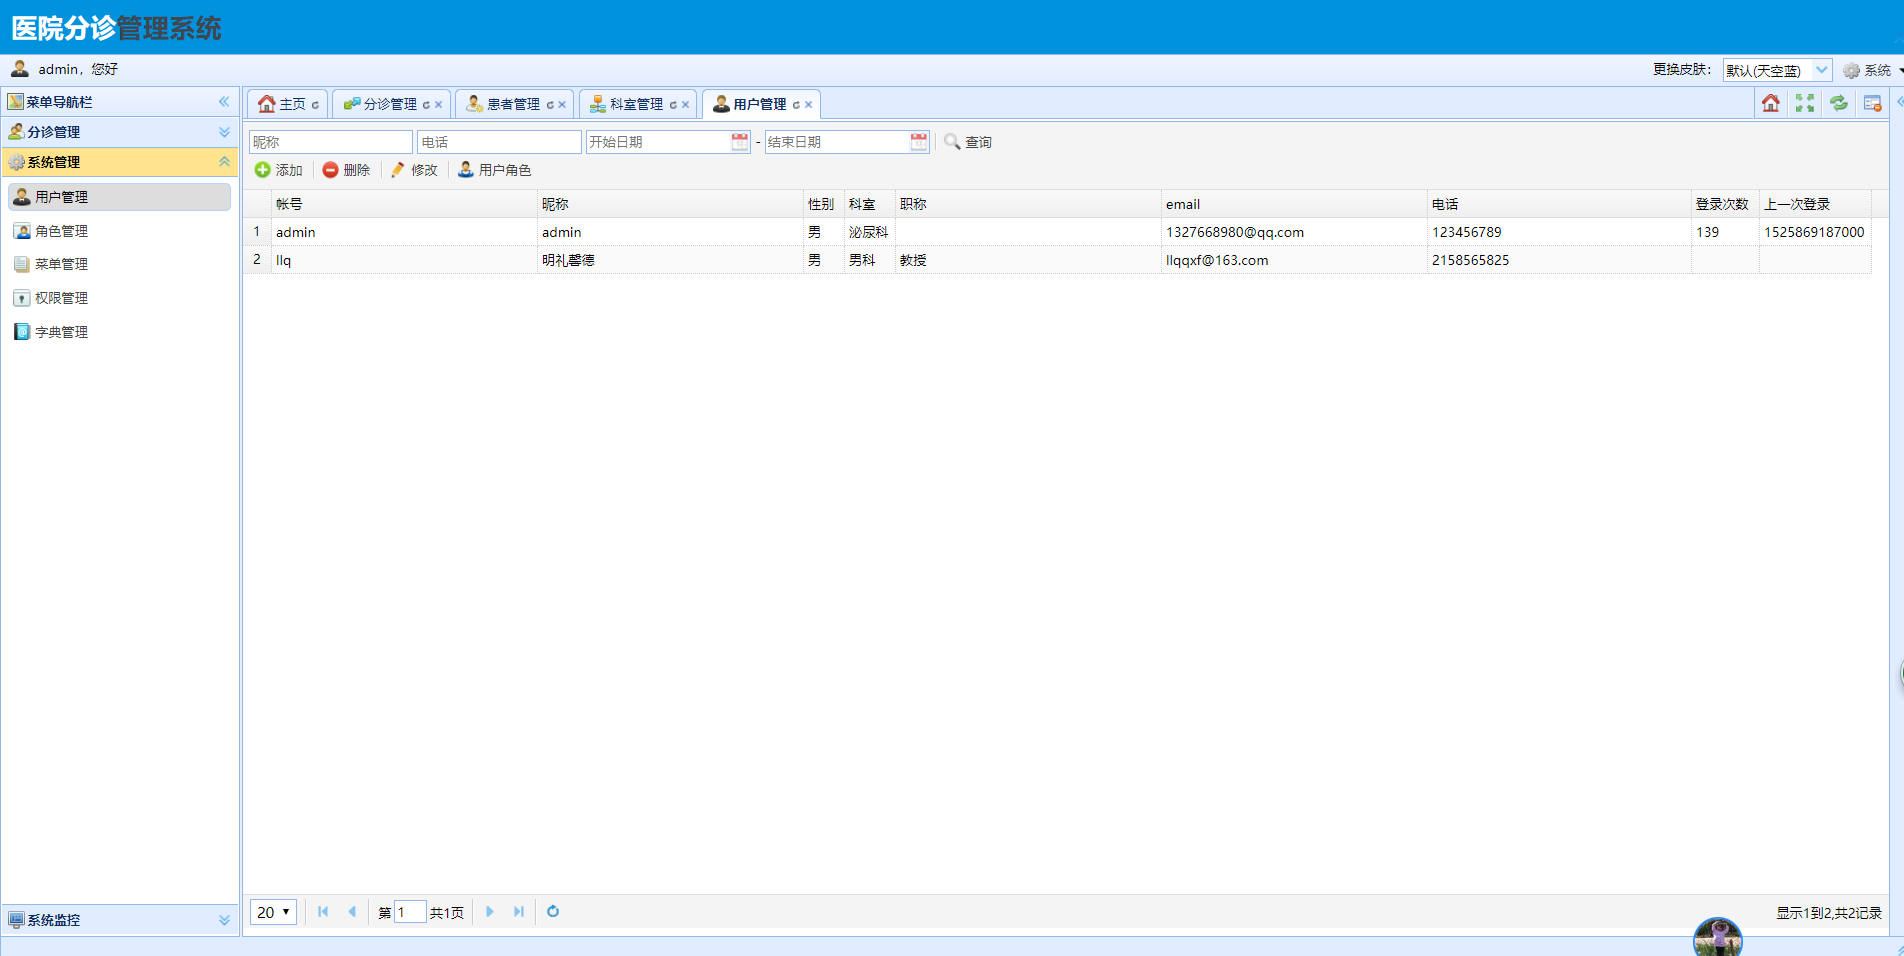This screenshot has height=956, width=1904.
Task: Click the red house home icon in tab toolbar
Action: pos(1771,103)
